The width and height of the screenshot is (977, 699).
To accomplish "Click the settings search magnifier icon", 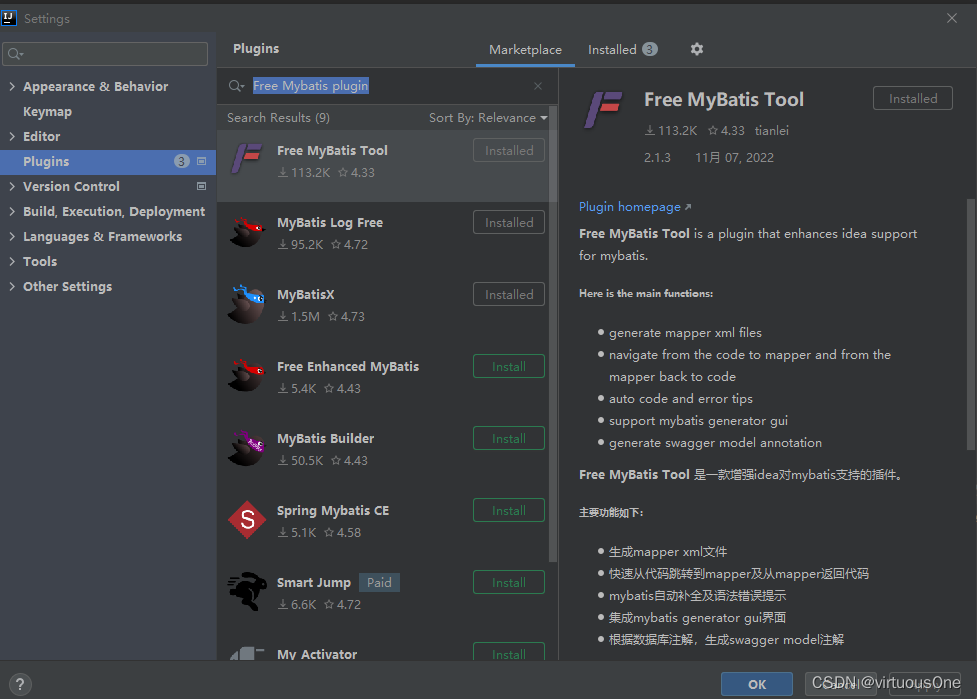I will (16, 54).
